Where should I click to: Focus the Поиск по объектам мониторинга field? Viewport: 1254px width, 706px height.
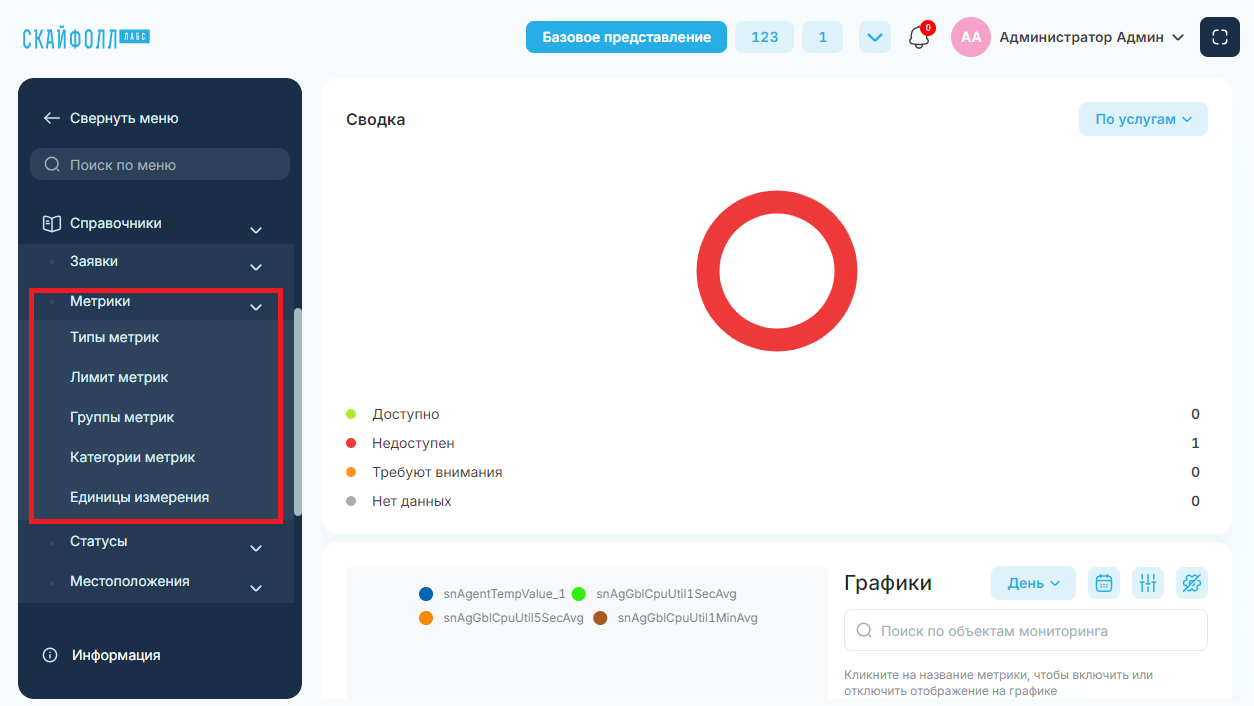click(1026, 631)
